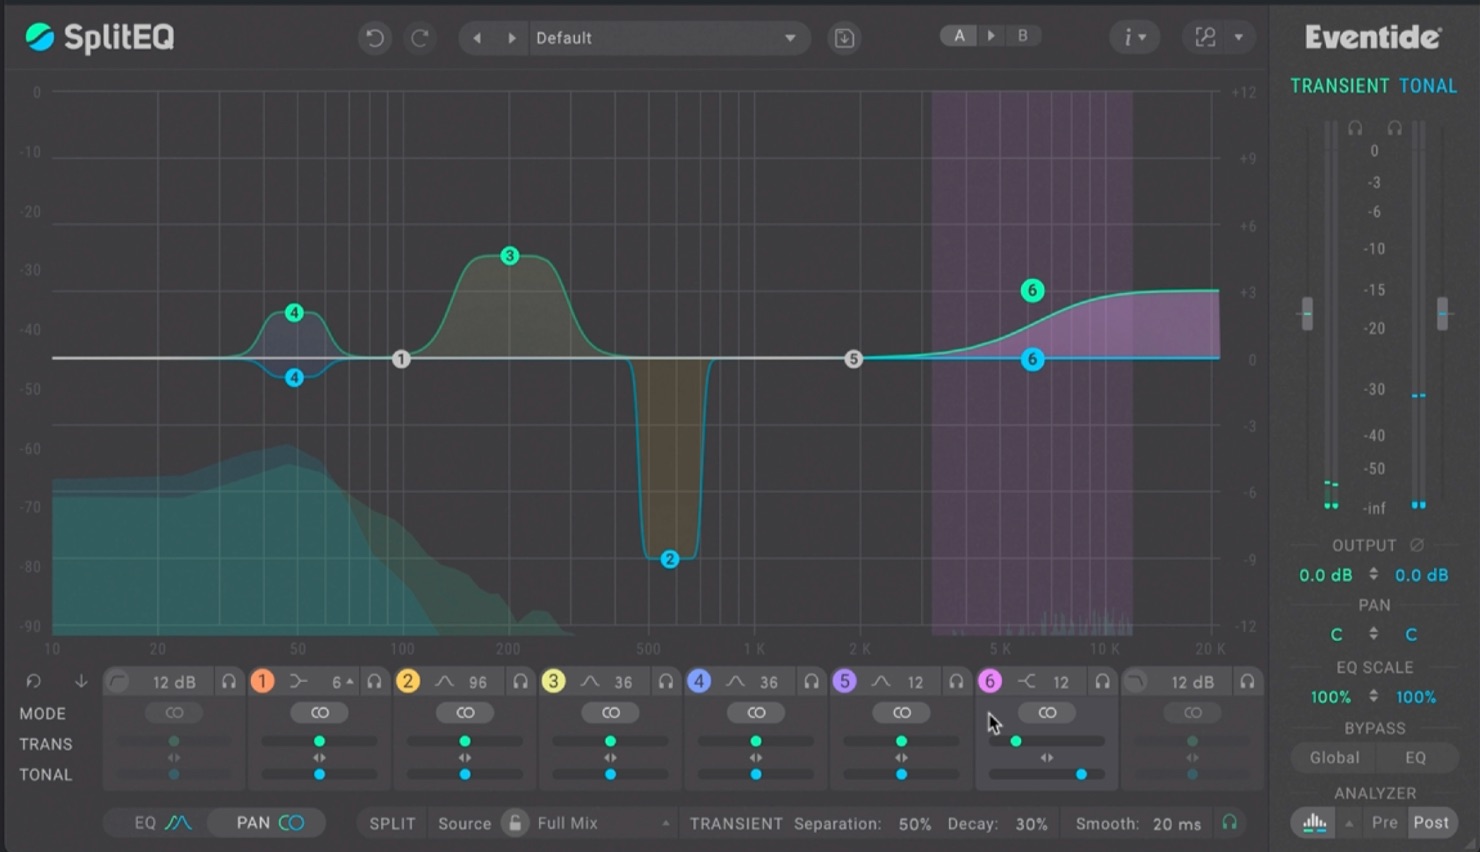Click the Source lock icon
Screen dimensions: 1480x852
pos(515,823)
